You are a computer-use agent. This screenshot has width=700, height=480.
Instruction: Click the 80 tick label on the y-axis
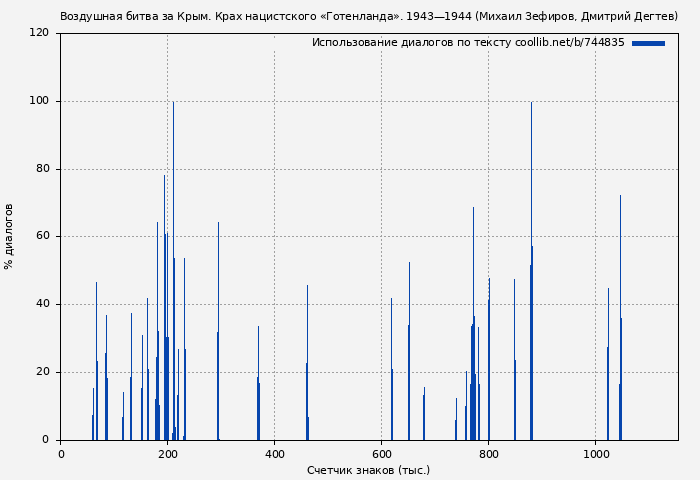(x=42, y=169)
